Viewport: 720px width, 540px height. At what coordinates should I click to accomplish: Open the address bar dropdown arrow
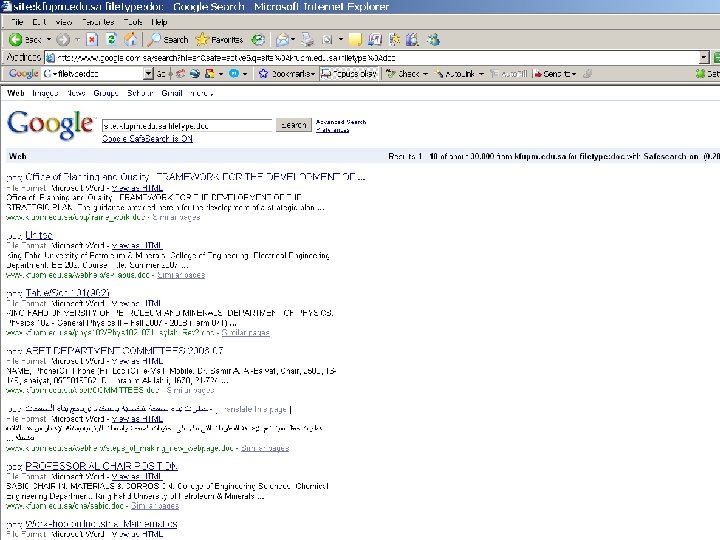pos(704,58)
